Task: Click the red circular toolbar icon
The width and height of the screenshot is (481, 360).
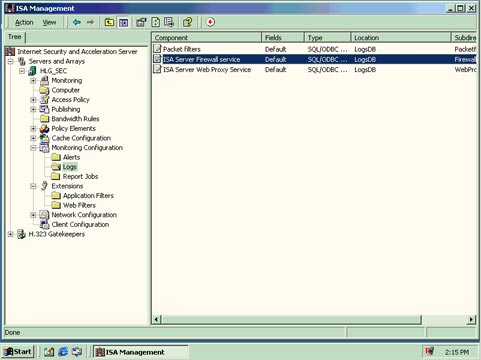Action: click(x=210, y=22)
